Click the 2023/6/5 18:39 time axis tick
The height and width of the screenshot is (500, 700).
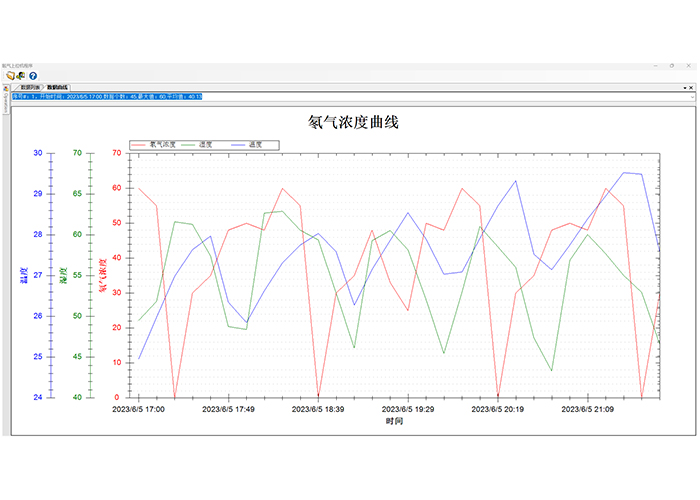pos(319,409)
